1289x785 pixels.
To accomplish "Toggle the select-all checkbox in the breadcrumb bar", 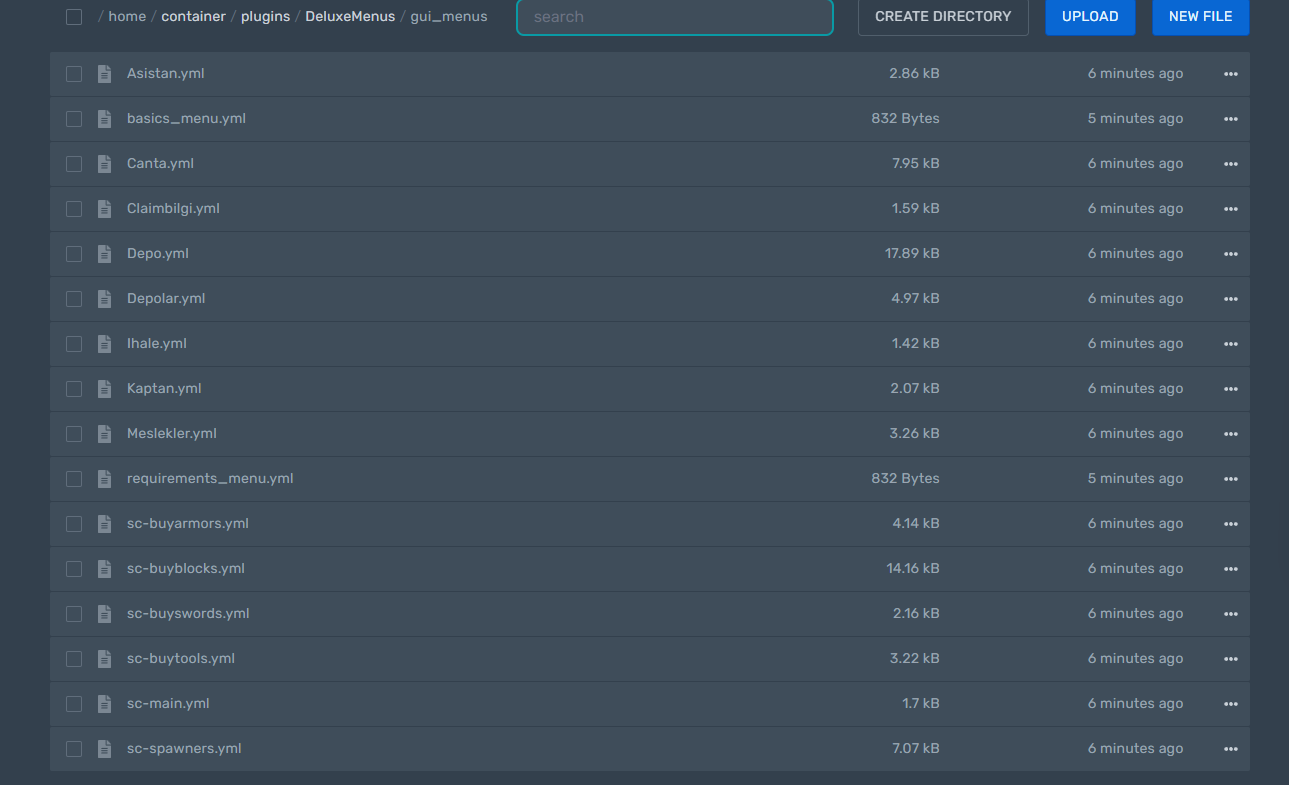I will pos(74,17).
